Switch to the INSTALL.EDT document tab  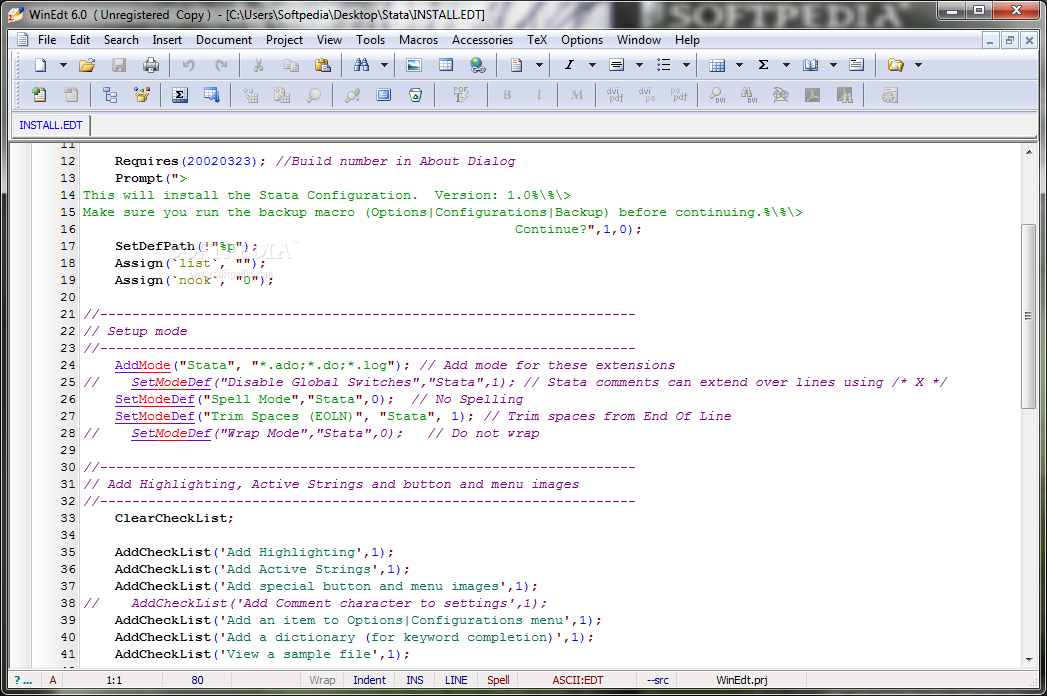click(51, 125)
